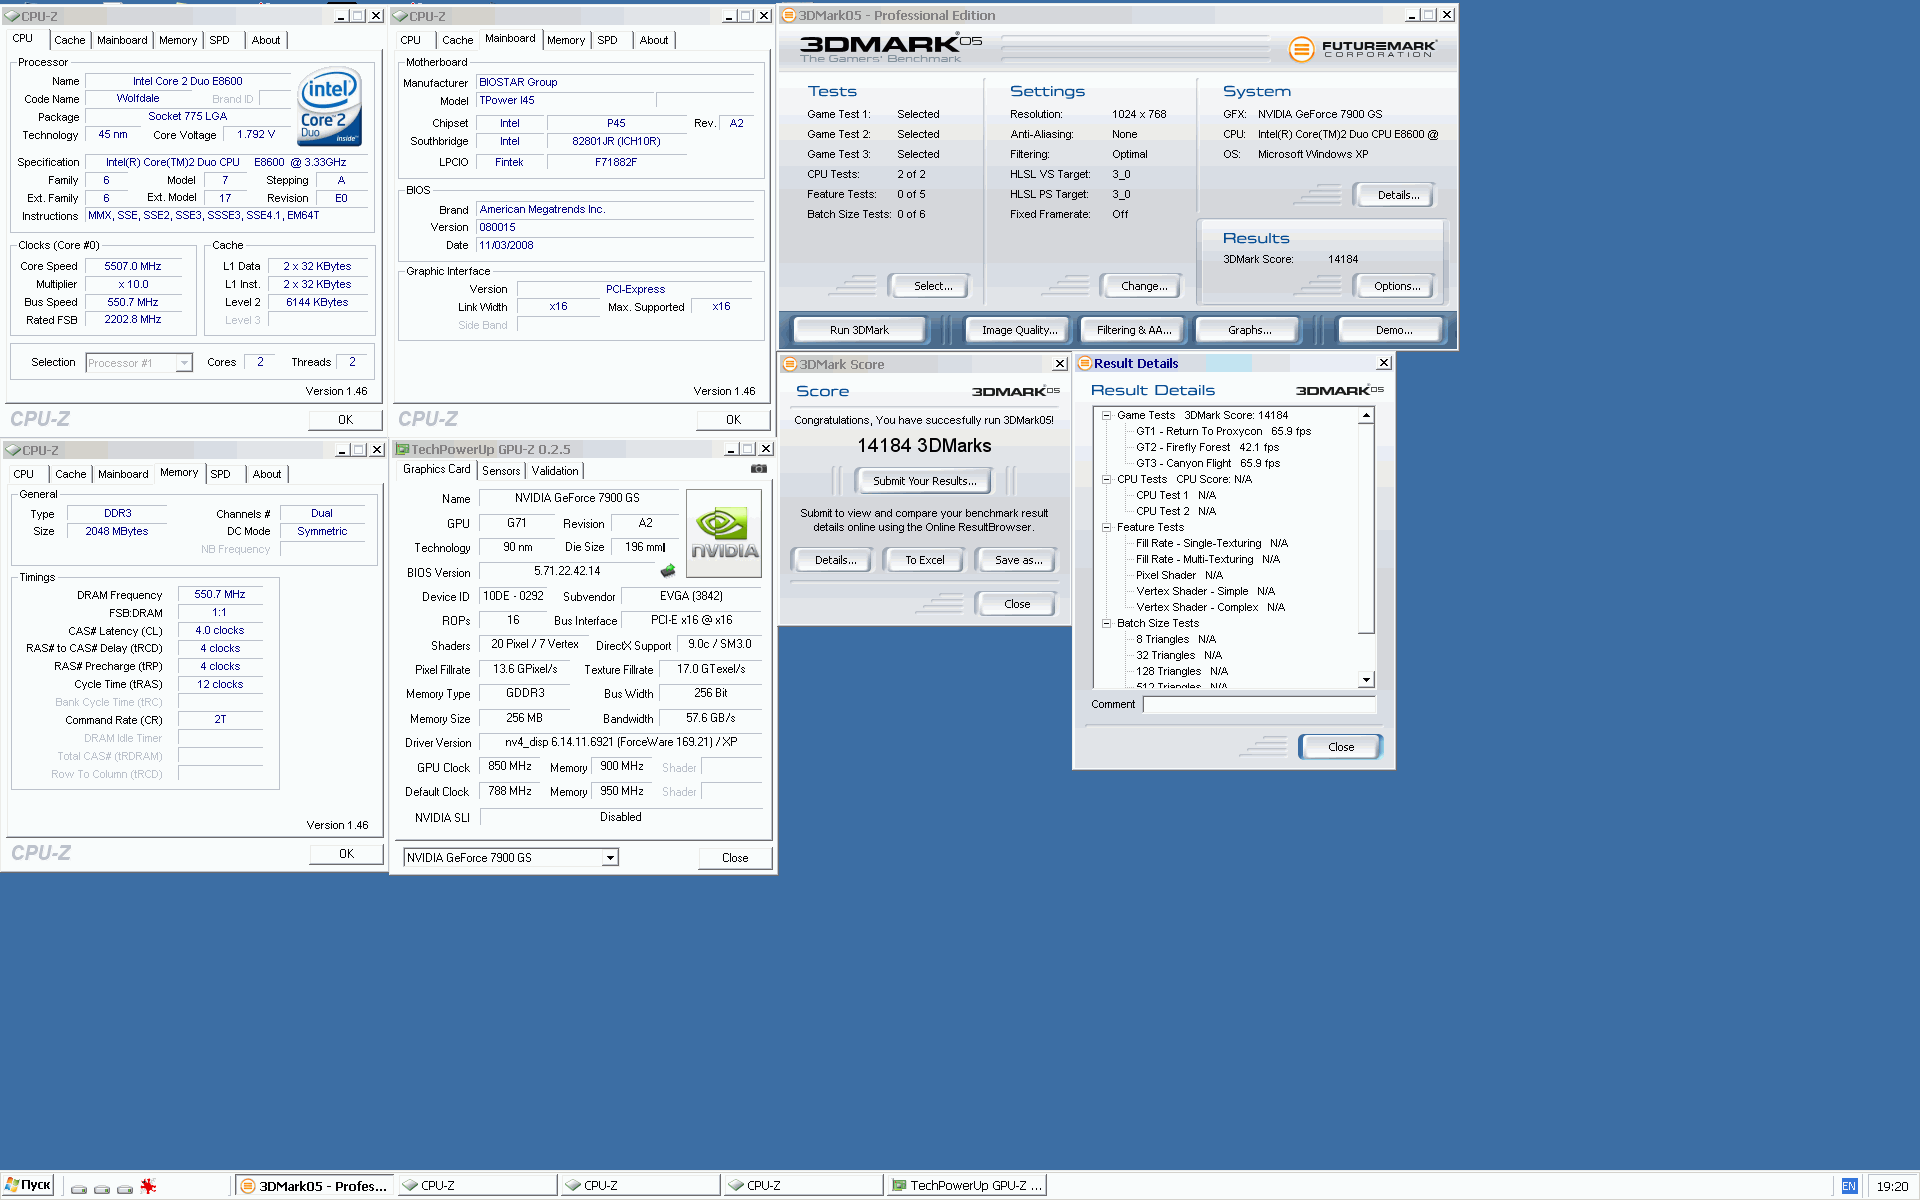Viewport: 1920px width, 1200px height.
Task: Click the system tray clock 19:20
Action: click(x=1892, y=1186)
